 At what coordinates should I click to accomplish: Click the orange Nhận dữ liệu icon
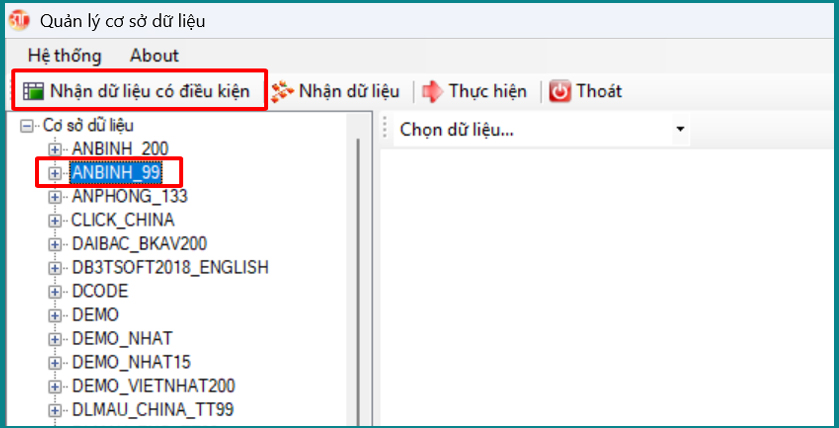(x=283, y=91)
